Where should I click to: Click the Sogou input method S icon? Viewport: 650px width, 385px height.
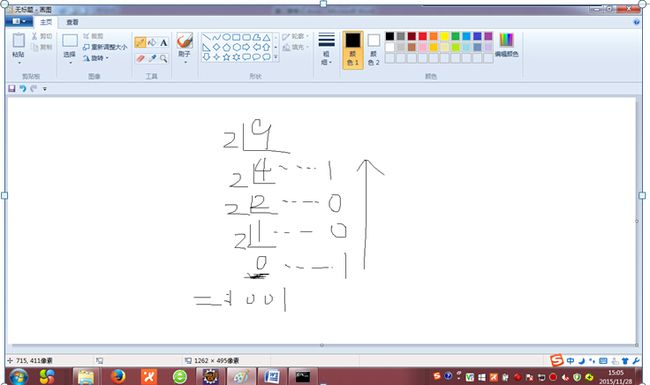tap(557, 360)
